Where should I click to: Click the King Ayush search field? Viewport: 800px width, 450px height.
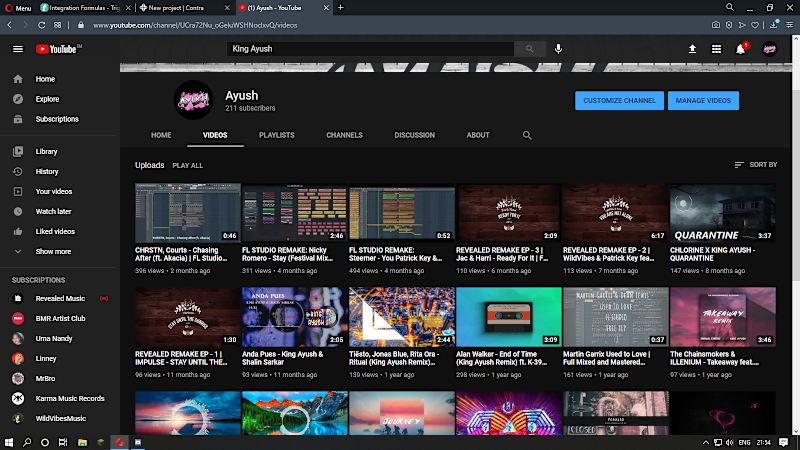pyautogui.click(x=370, y=49)
